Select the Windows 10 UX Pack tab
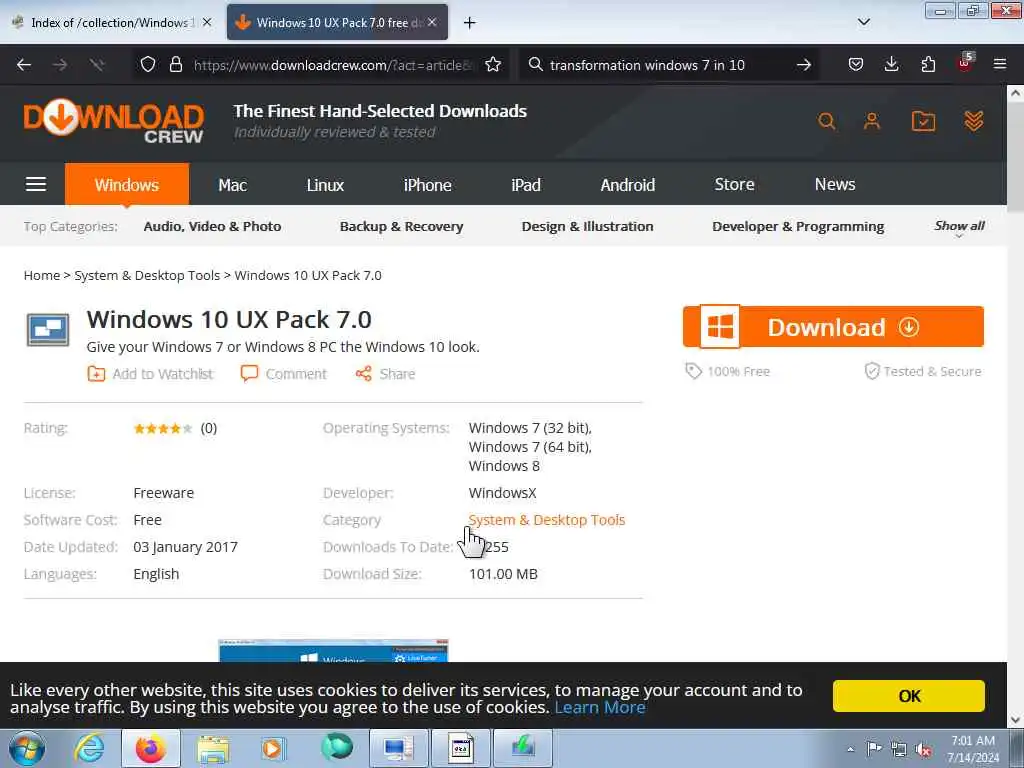The image size is (1024, 768). tap(337, 22)
